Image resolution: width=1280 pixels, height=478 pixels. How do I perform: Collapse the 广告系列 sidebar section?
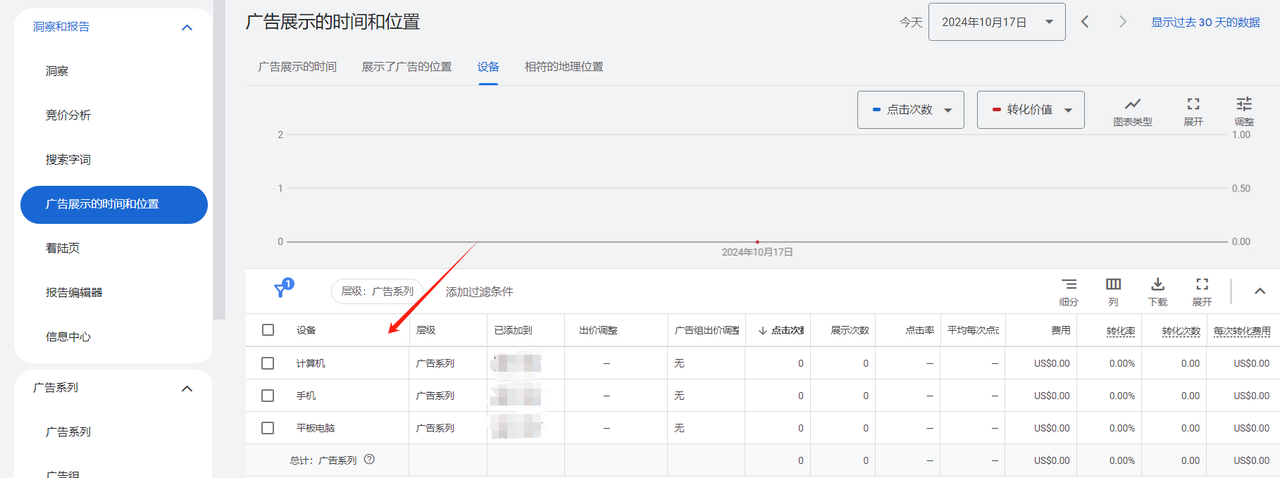tap(186, 388)
